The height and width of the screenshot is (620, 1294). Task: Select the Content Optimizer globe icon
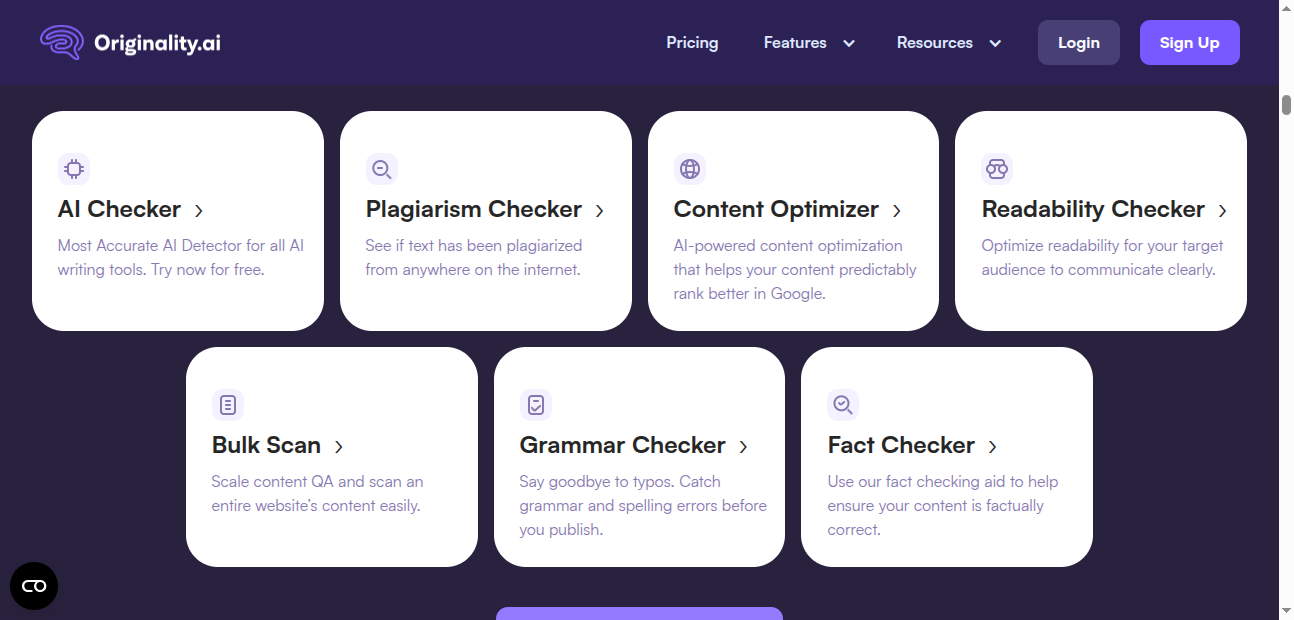tap(690, 169)
